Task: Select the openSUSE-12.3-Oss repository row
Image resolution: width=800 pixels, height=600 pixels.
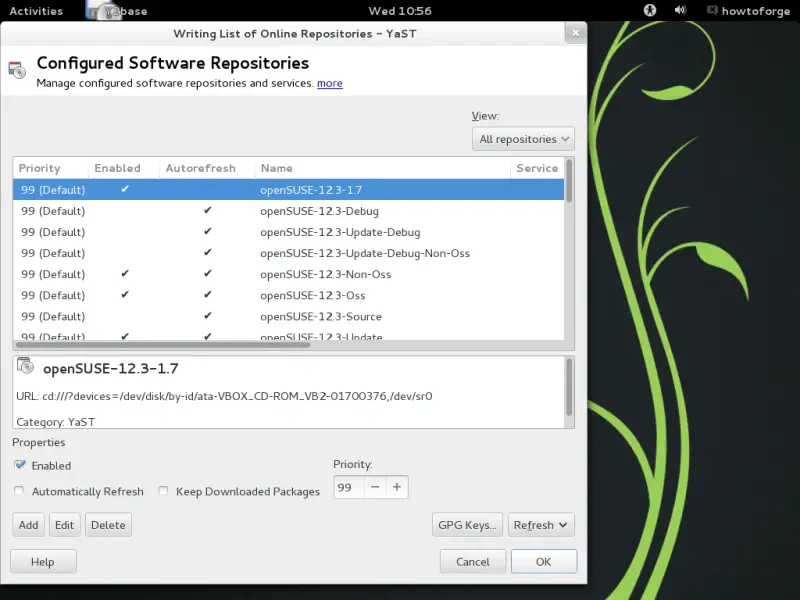Action: pos(289,295)
